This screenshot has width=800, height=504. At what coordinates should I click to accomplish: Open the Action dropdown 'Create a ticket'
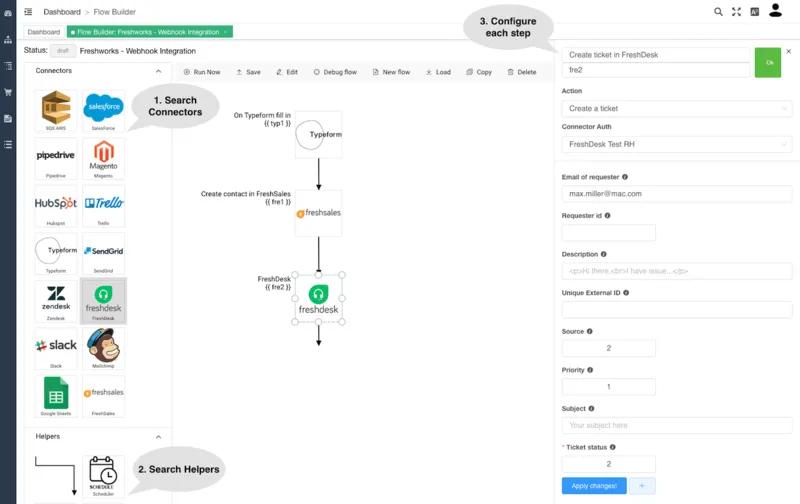coord(677,109)
